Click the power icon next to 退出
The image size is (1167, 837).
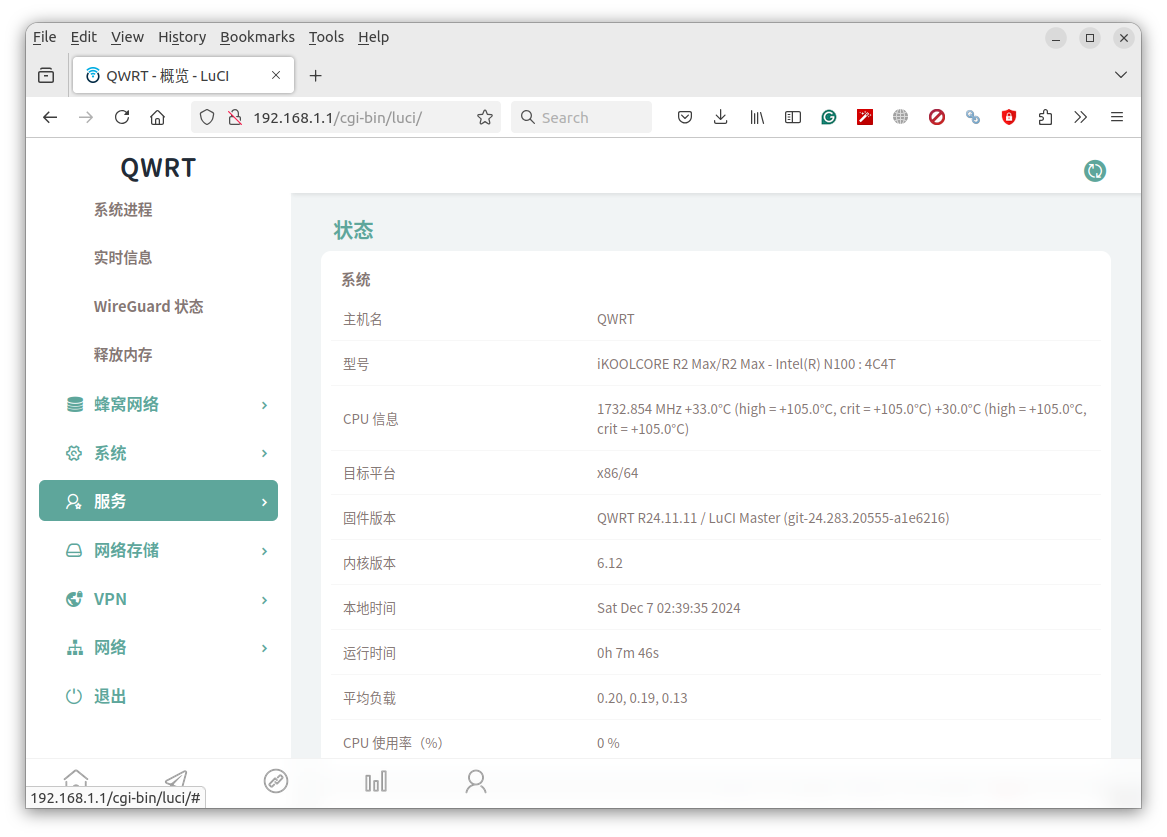[74, 696]
